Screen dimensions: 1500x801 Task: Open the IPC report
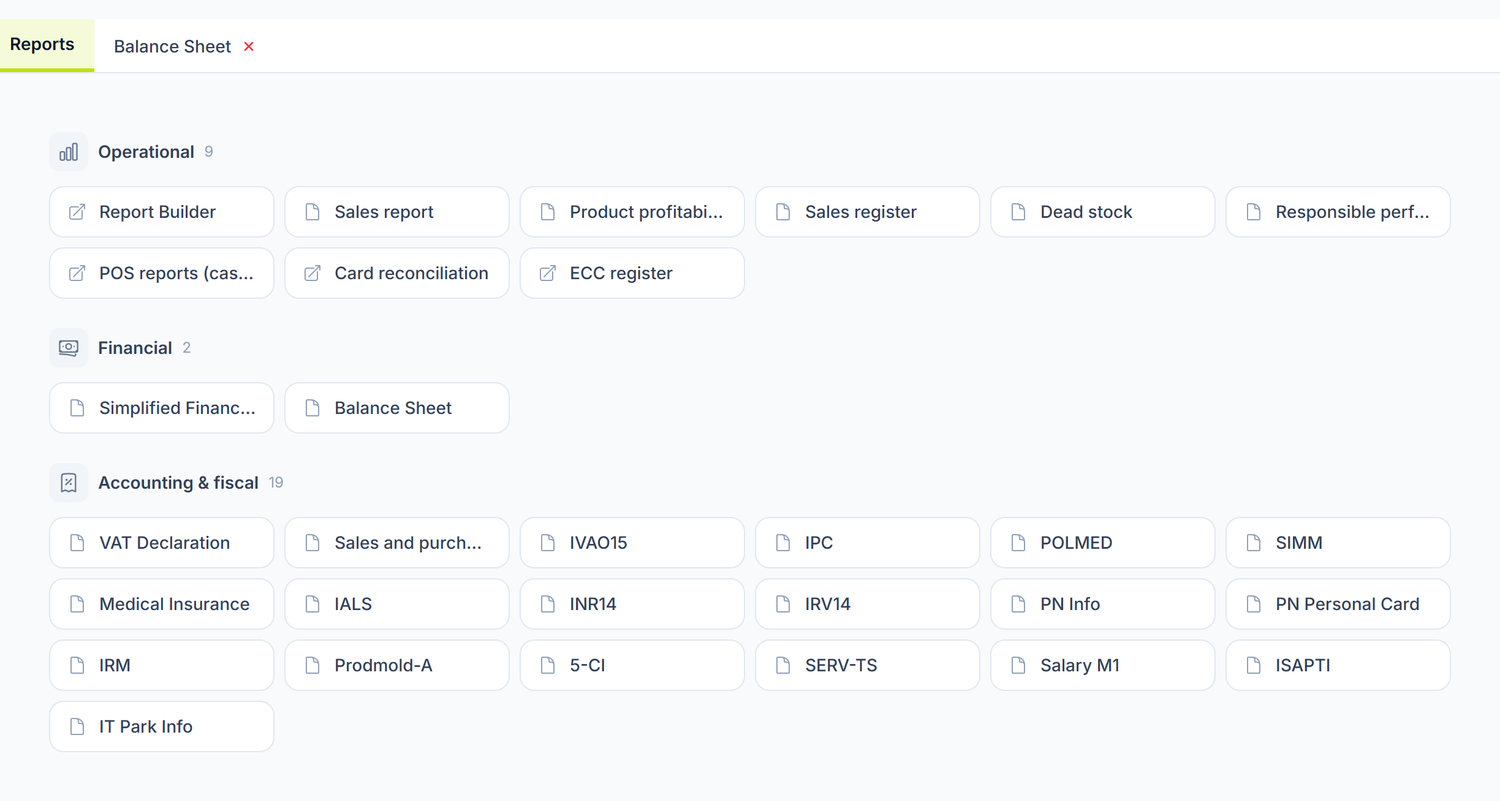(x=867, y=543)
